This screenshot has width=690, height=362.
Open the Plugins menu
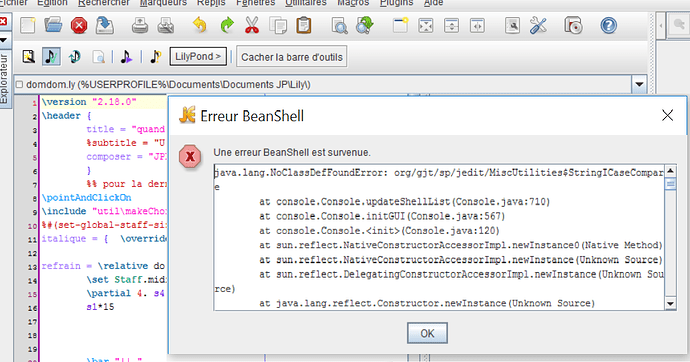[396, 3]
